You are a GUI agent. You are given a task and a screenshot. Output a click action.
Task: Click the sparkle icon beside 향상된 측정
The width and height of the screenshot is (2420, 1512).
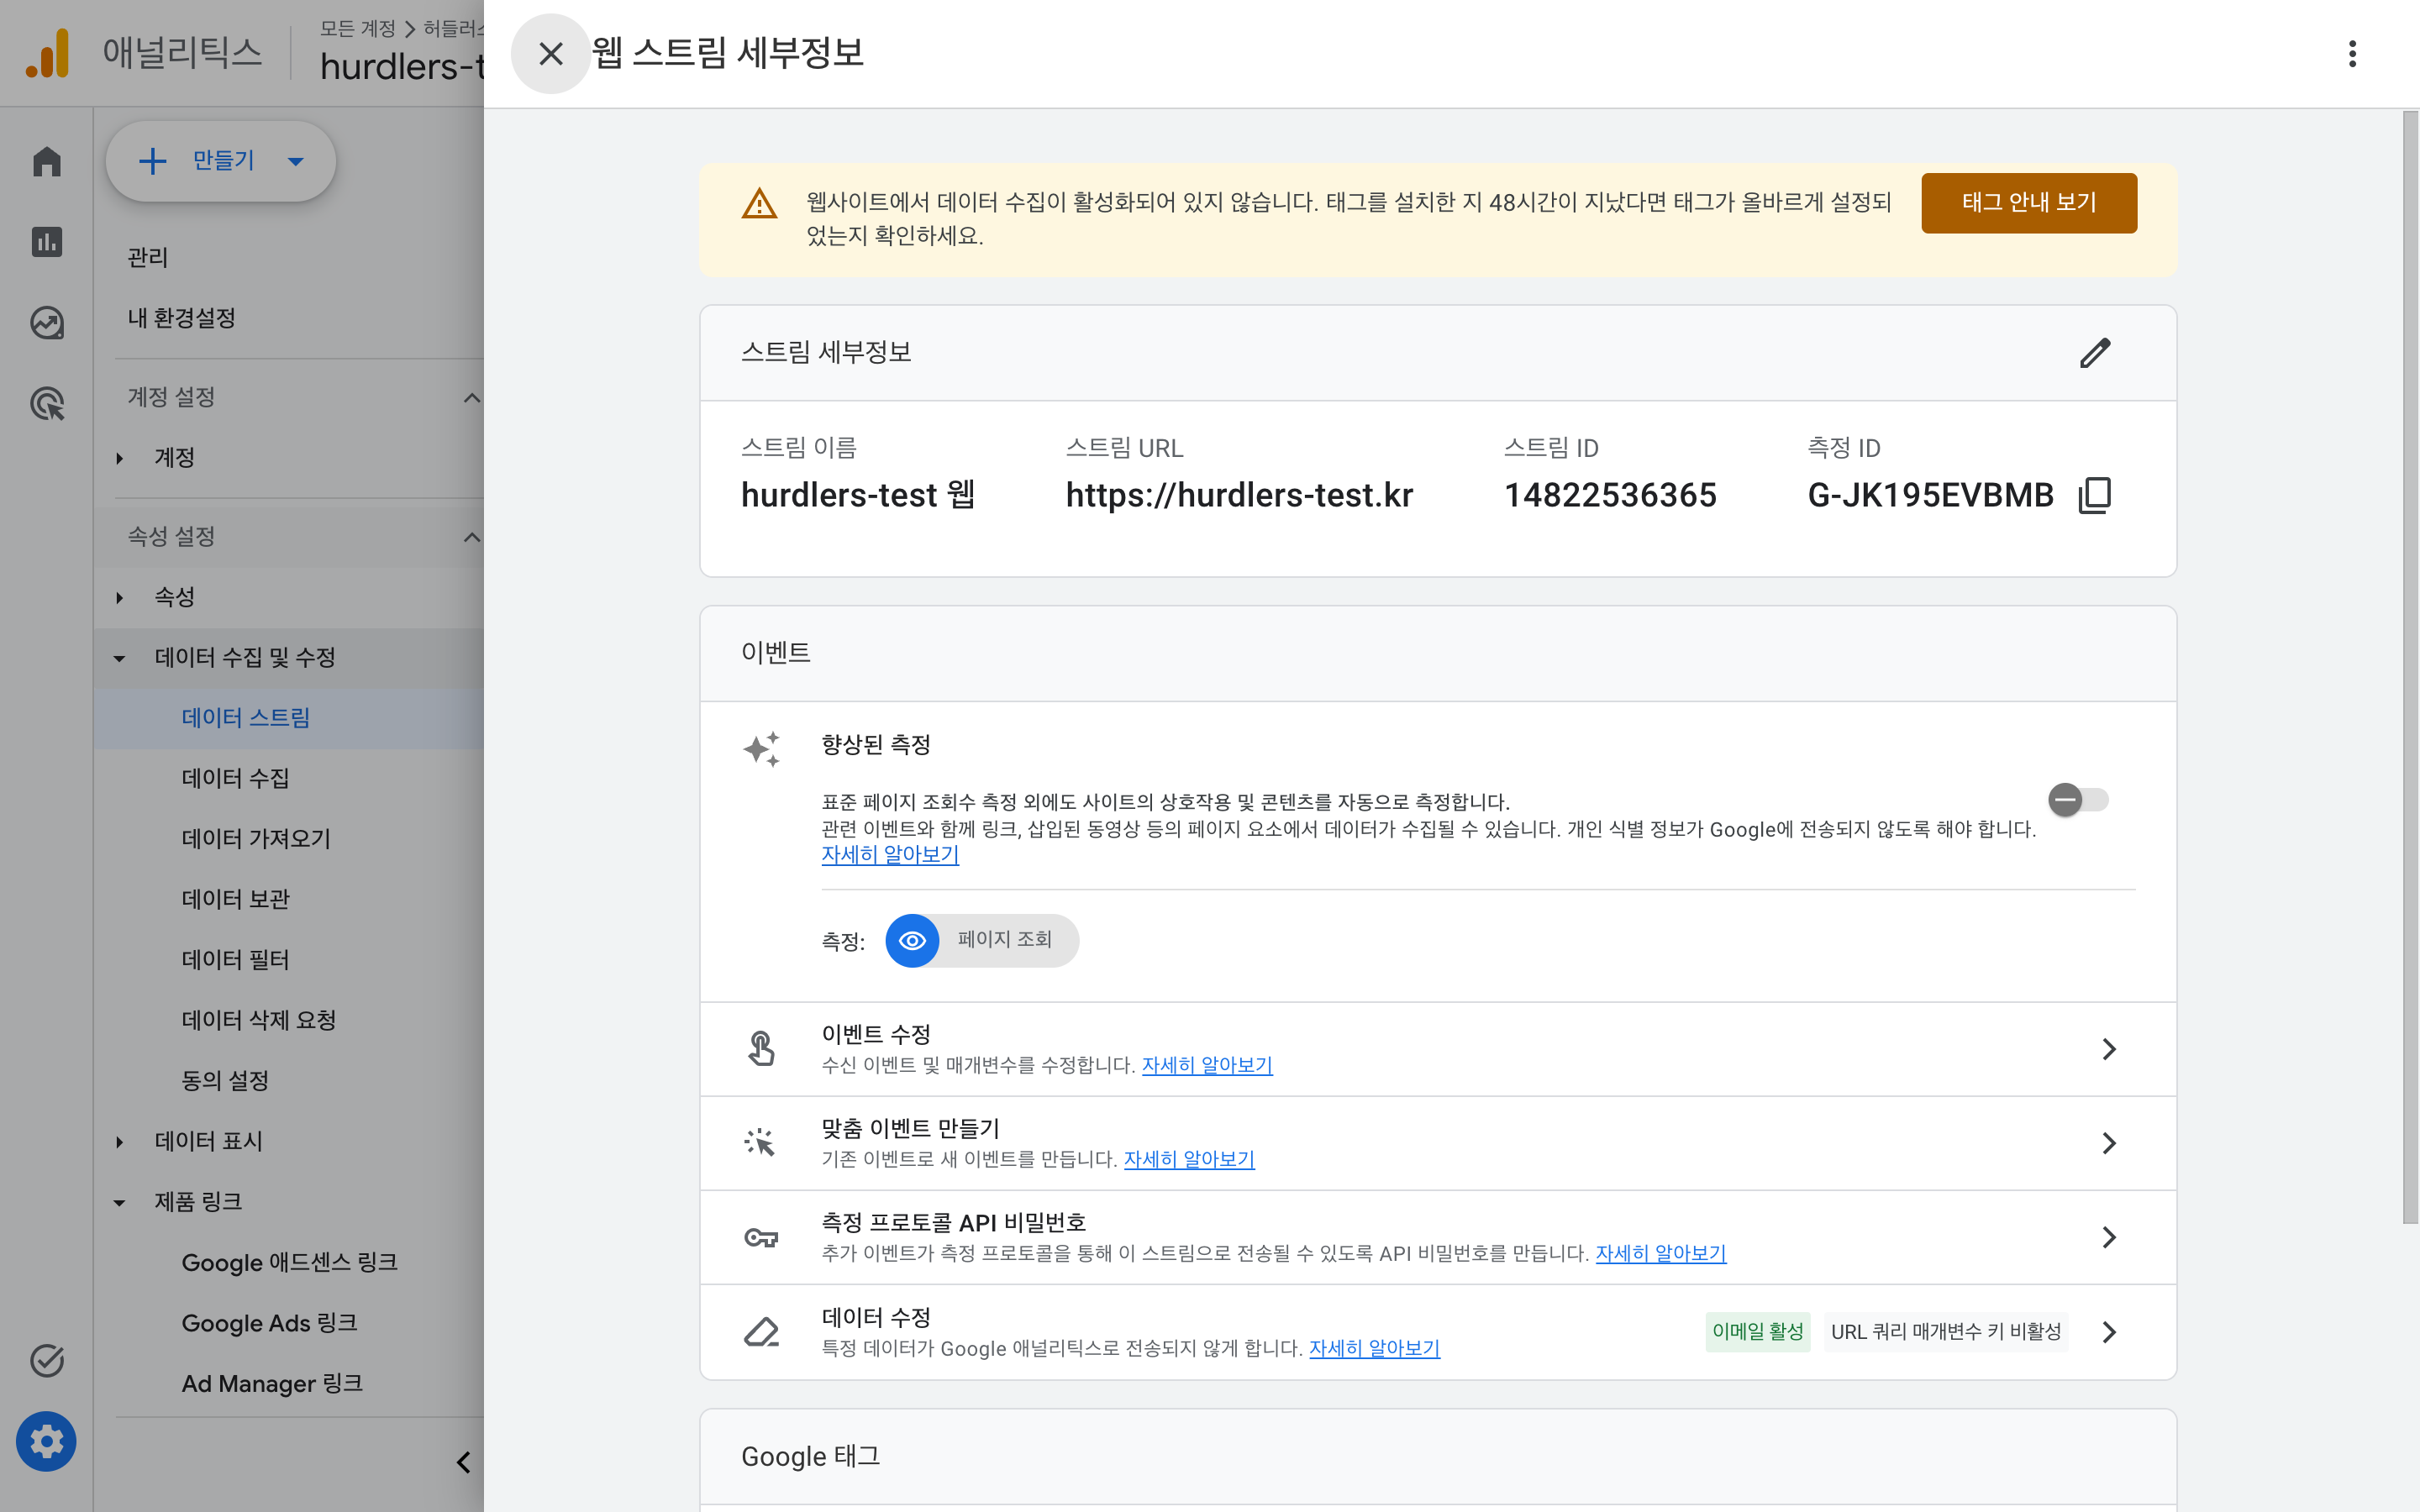(x=761, y=749)
